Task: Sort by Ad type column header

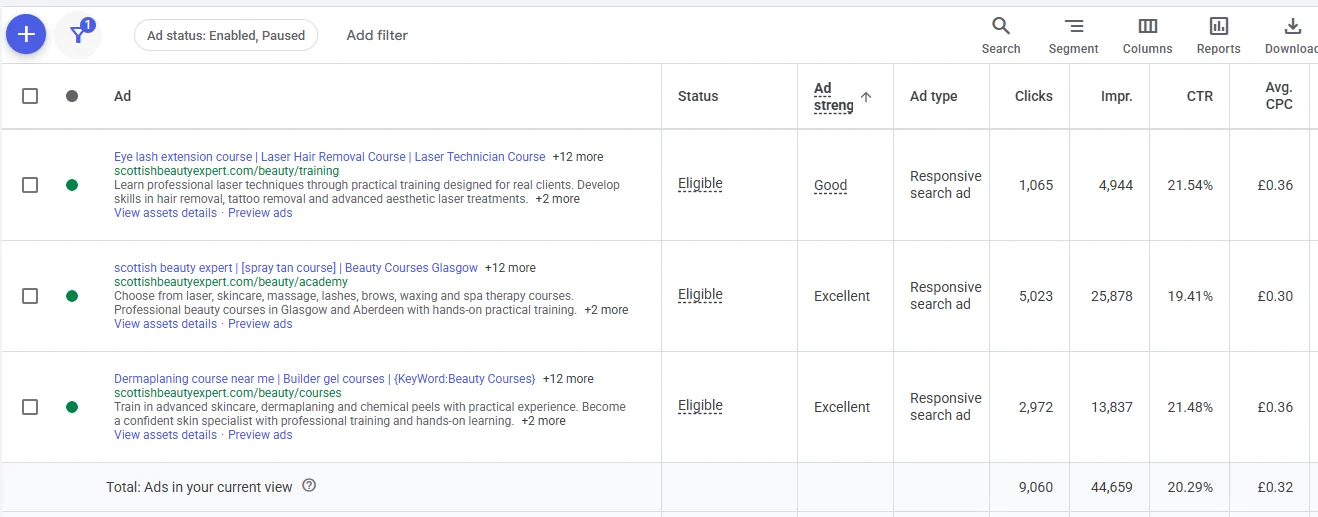Action: (x=934, y=96)
